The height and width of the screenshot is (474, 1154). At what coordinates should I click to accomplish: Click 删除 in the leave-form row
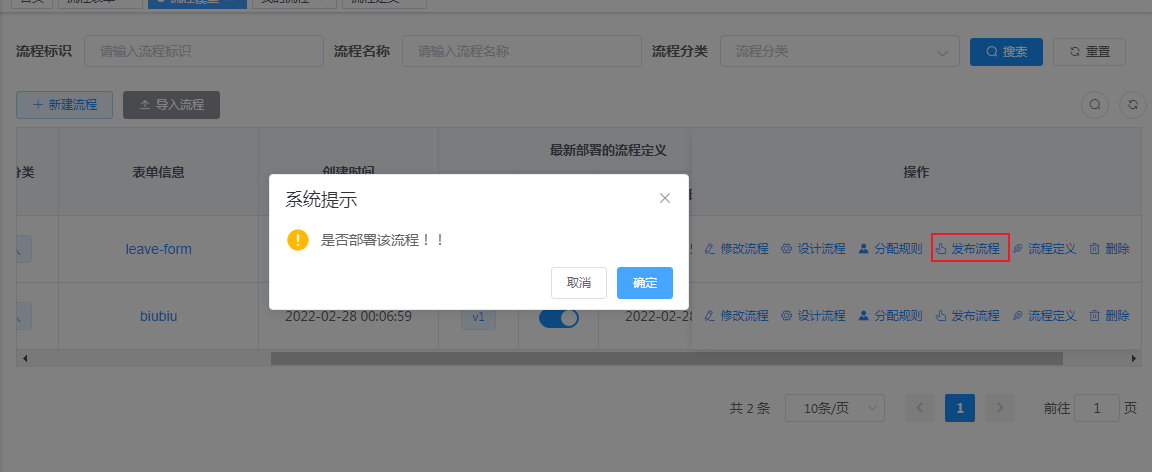[x=1109, y=249]
